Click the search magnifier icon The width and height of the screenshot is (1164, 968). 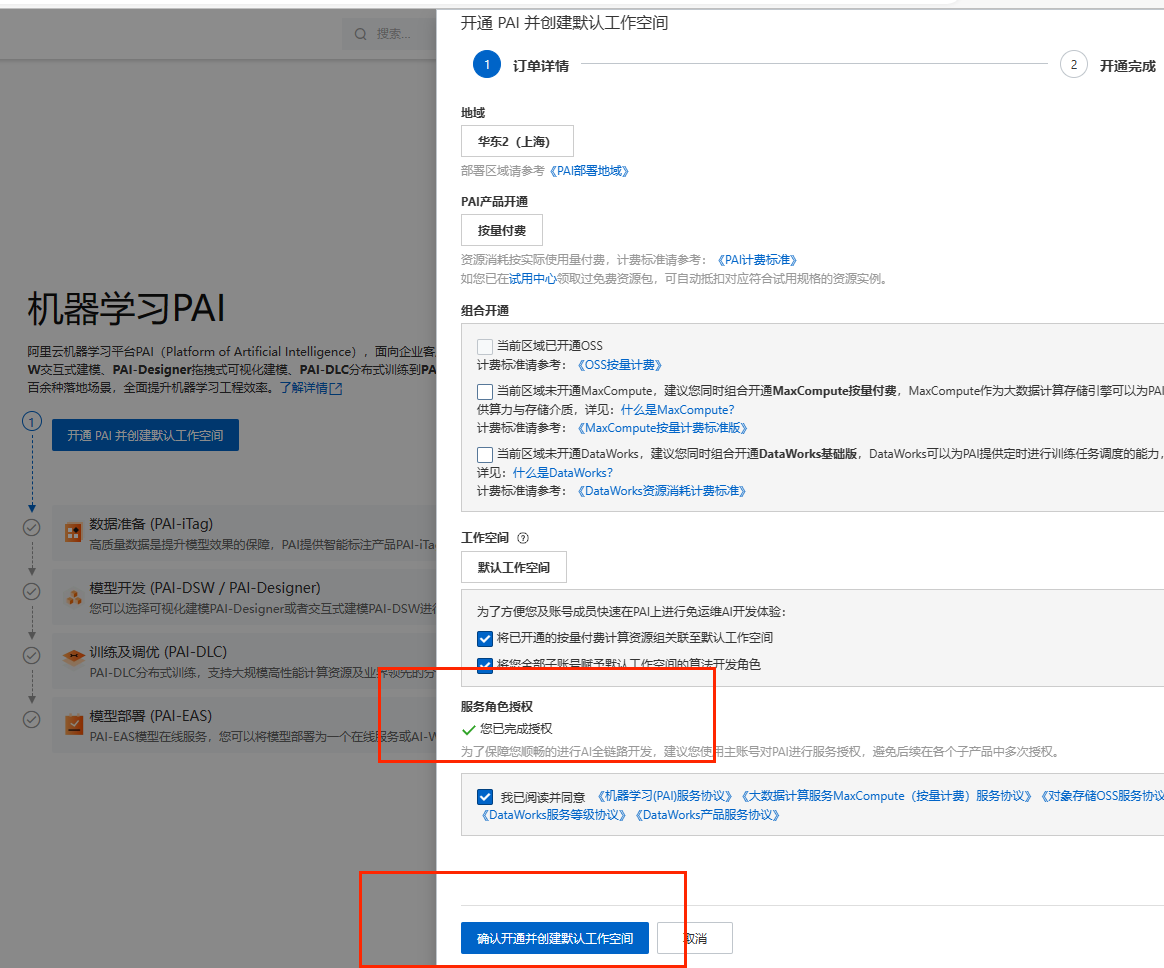pyautogui.click(x=361, y=34)
